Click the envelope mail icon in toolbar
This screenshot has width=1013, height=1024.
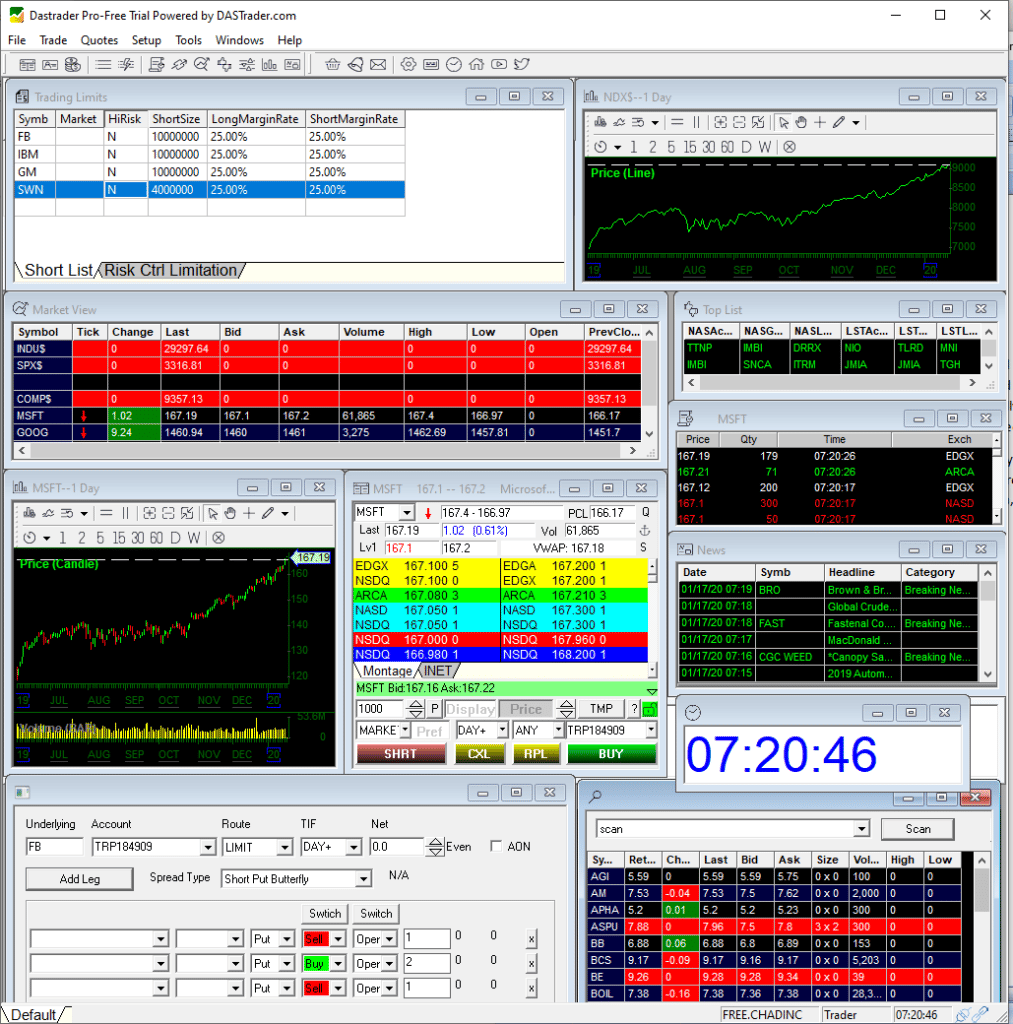coord(378,65)
